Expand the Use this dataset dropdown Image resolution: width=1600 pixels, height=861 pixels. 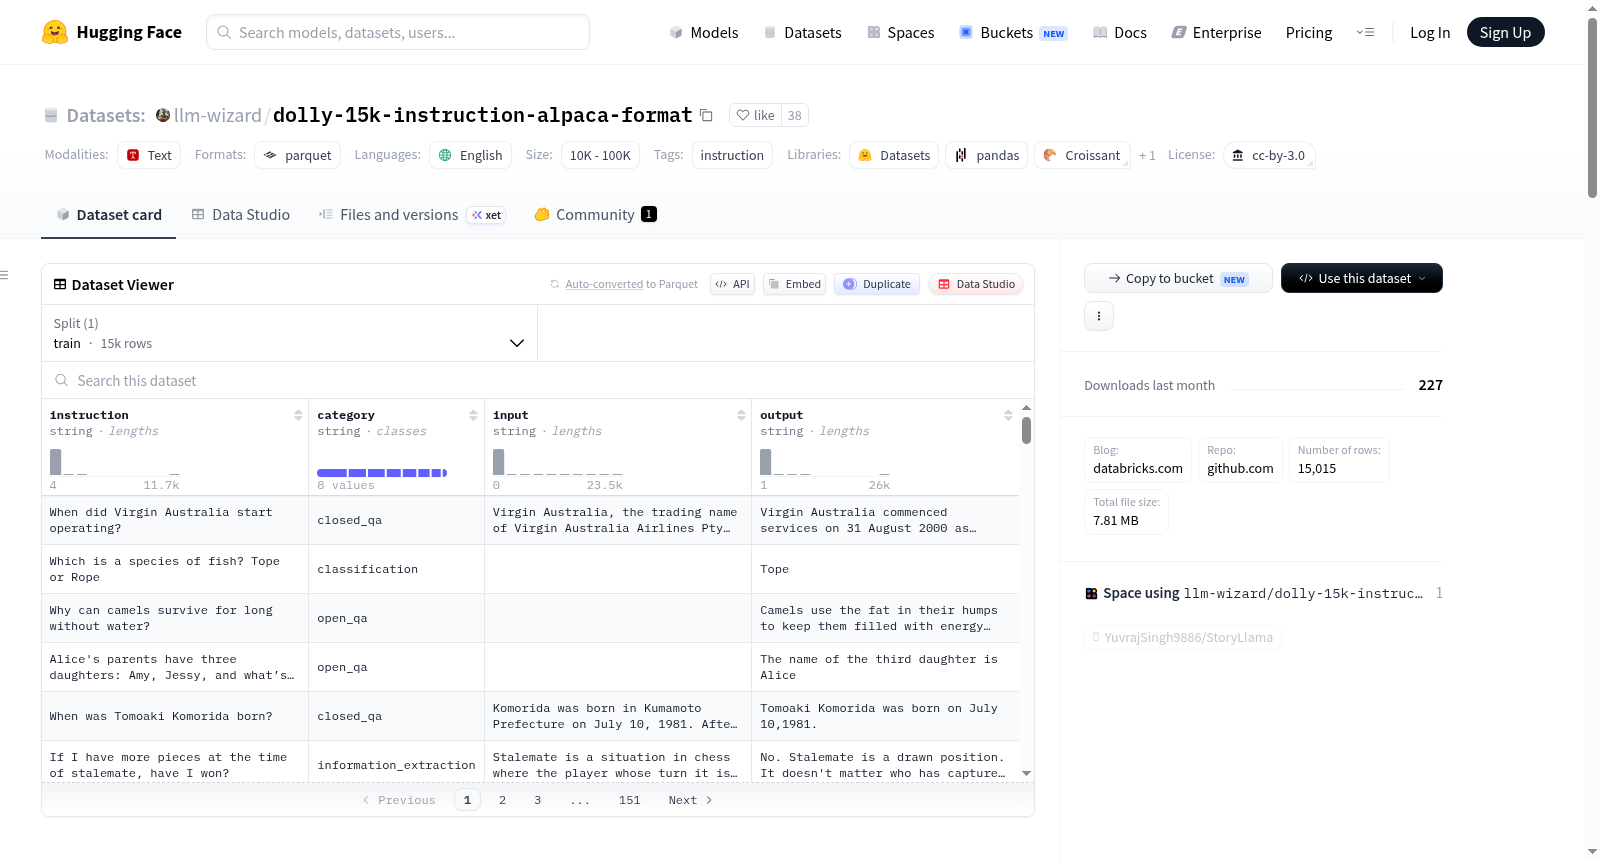click(x=1361, y=278)
